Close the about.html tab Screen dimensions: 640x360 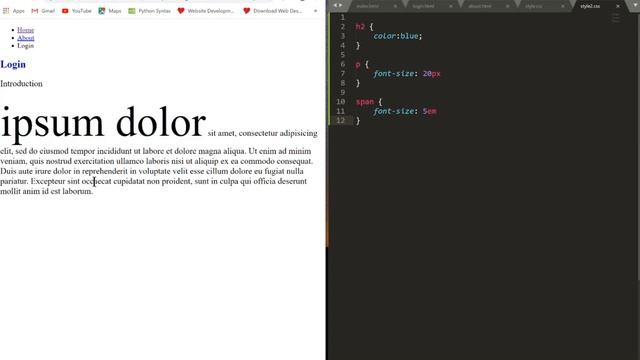(507, 6)
